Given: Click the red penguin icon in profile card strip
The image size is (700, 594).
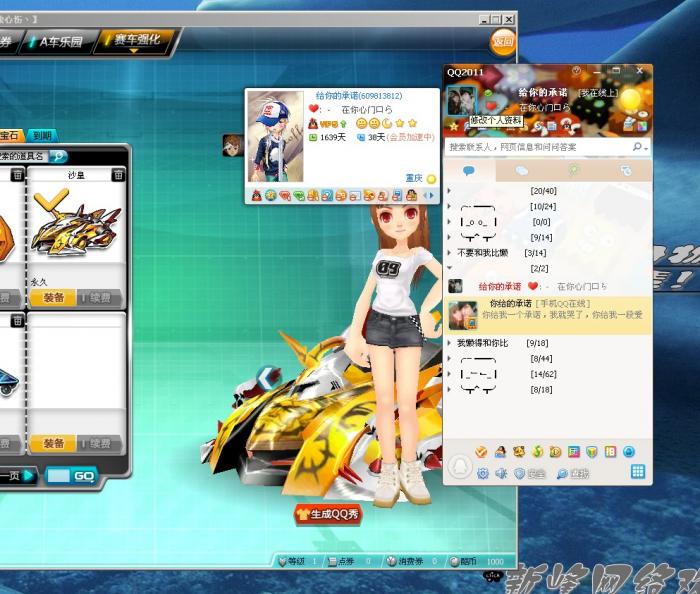Looking at the screenshot, I should pyautogui.click(x=256, y=195).
